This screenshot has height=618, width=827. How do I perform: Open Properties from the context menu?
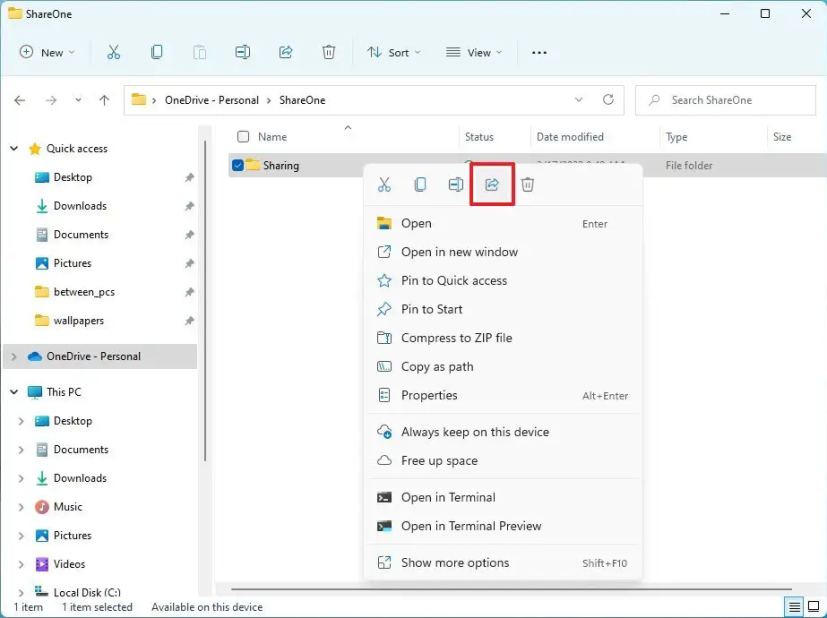[503, 395]
